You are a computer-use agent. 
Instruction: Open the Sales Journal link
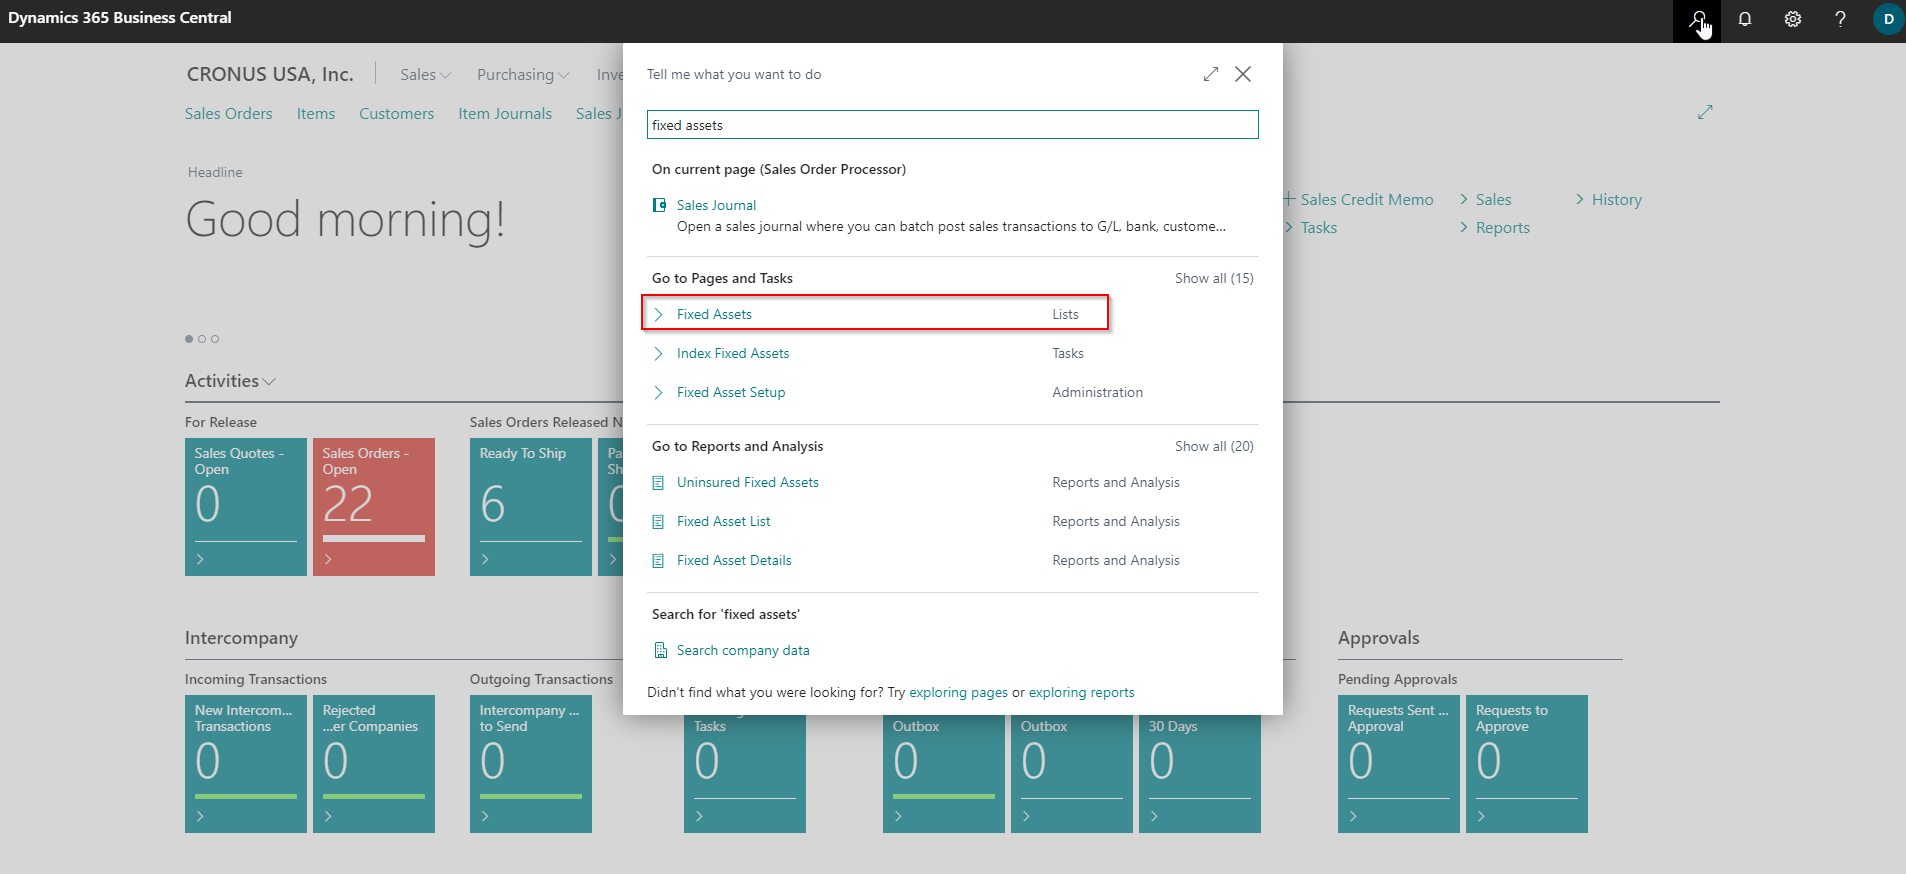coord(716,205)
